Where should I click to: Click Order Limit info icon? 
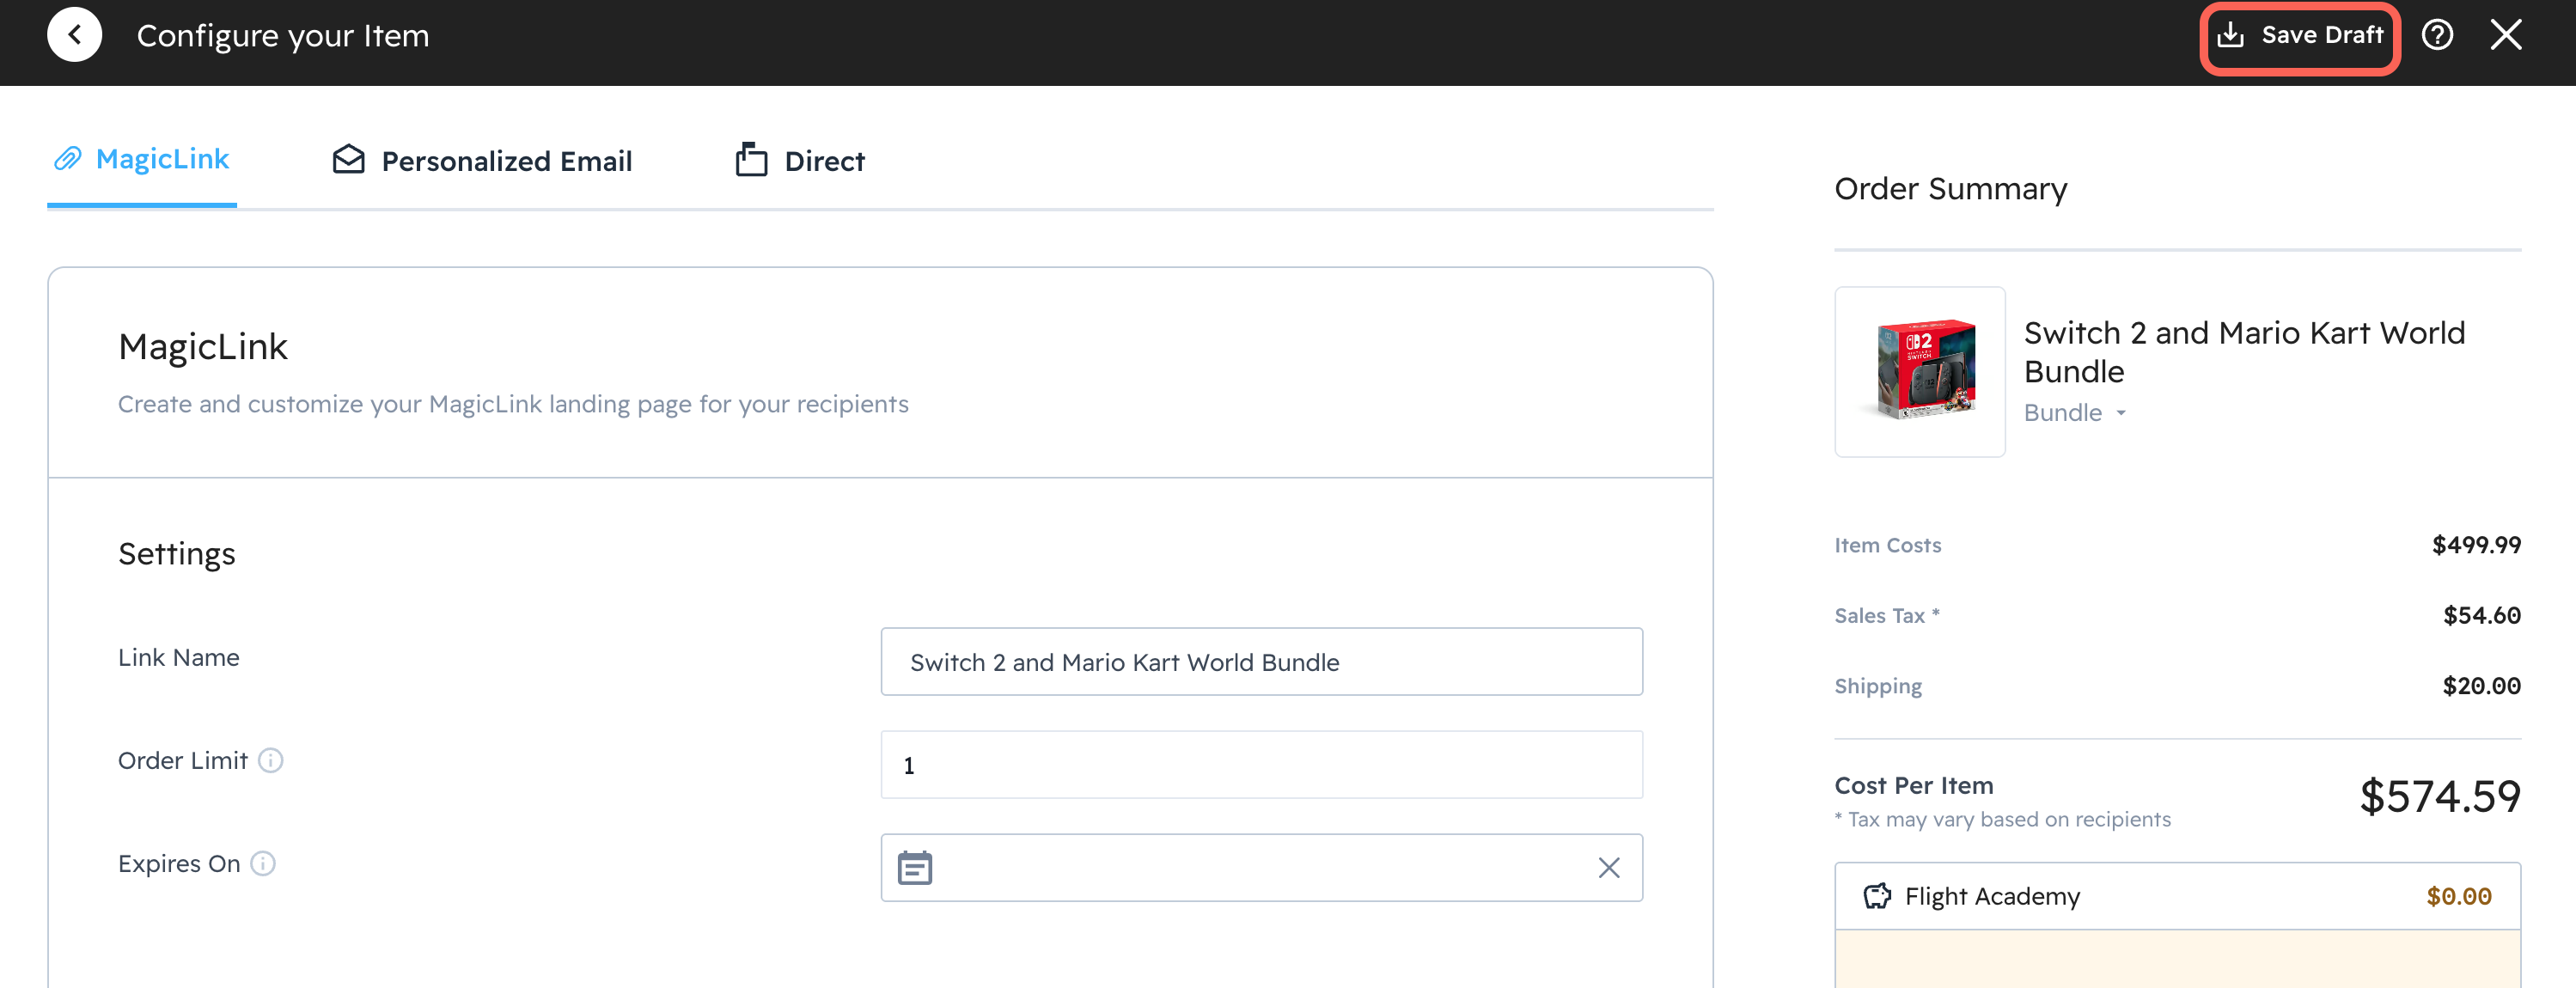point(271,761)
